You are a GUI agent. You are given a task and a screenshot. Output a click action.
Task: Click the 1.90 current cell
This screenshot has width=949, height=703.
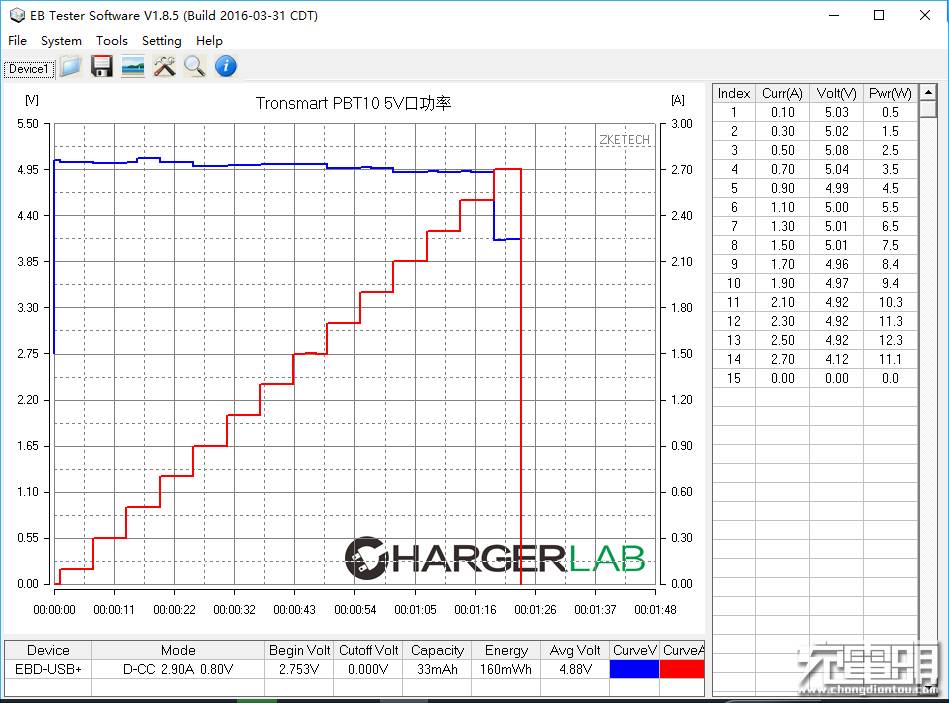[x=782, y=283]
